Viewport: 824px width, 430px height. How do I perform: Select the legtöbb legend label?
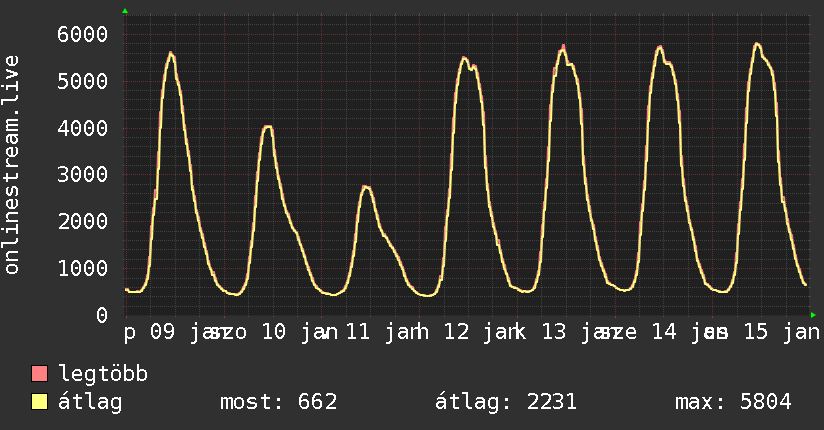point(103,374)
